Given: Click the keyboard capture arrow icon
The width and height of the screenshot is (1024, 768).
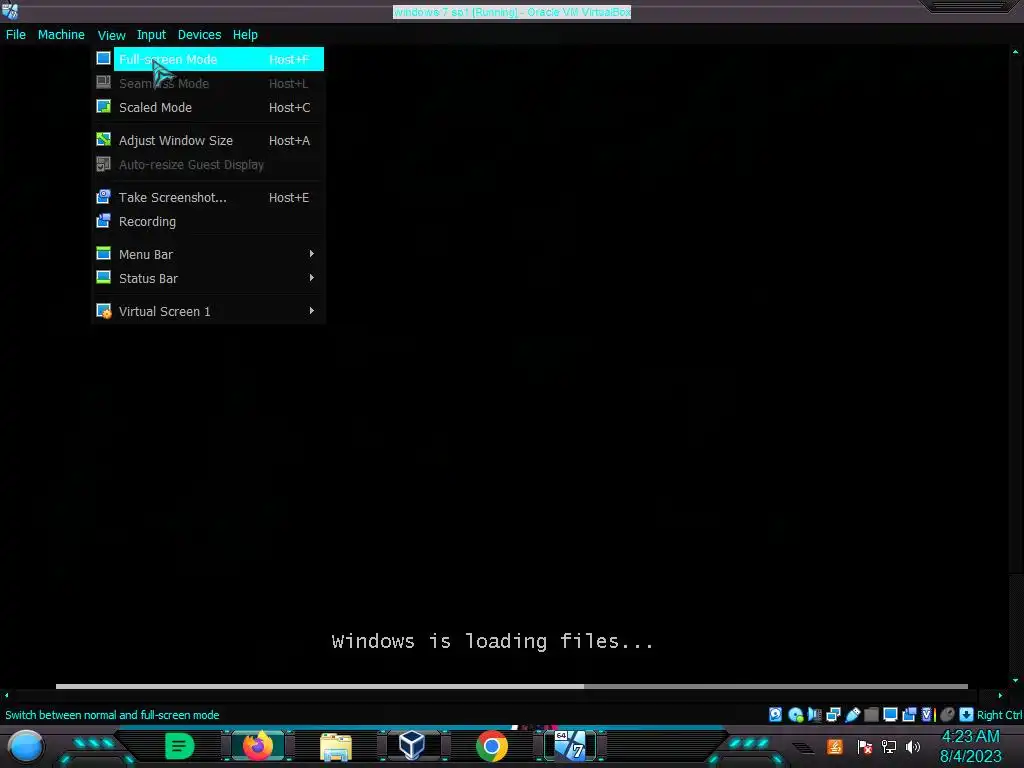Looking at the screenshot, I should click(x=966, y=714).
